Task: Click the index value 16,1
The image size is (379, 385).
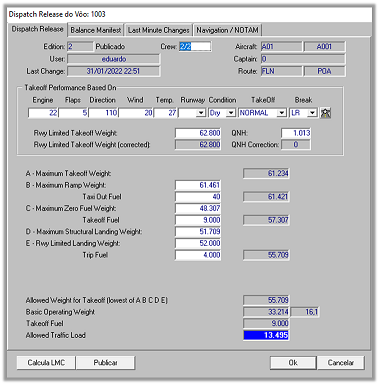Action: pos(305,312)
